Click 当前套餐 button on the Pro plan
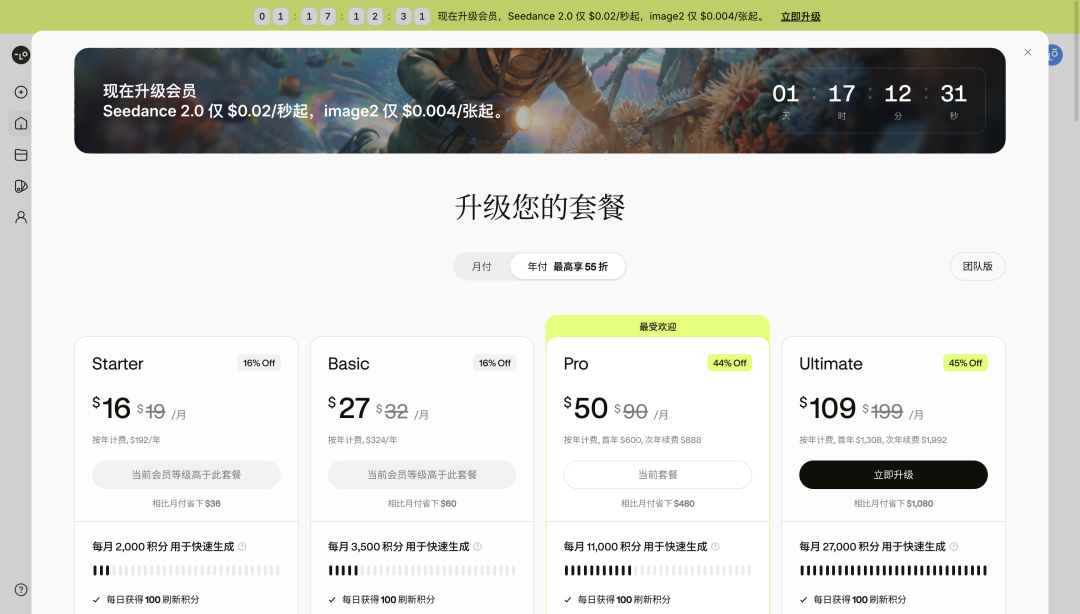 coord(658,475)
